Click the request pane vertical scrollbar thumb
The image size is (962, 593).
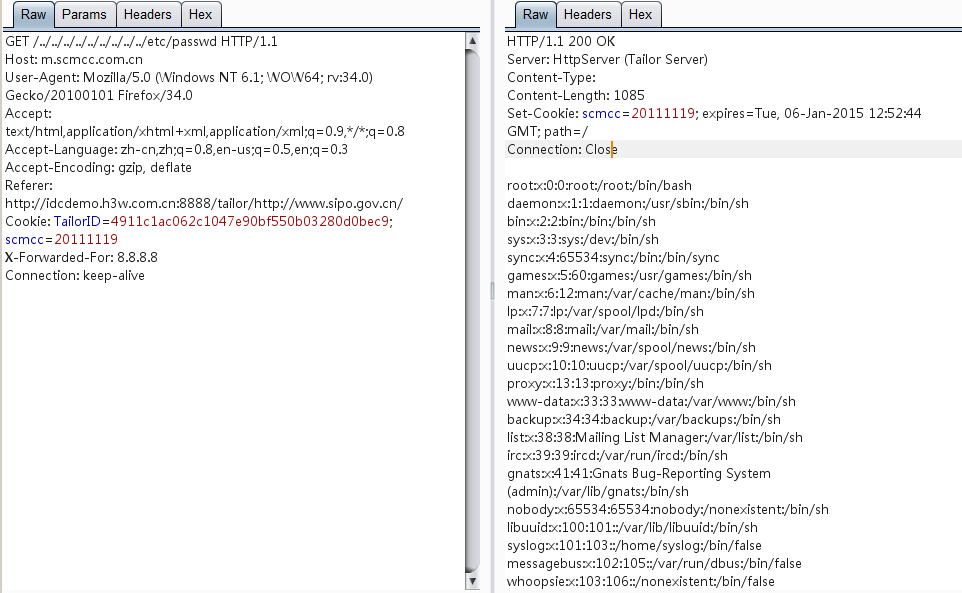tap(472, 311)
